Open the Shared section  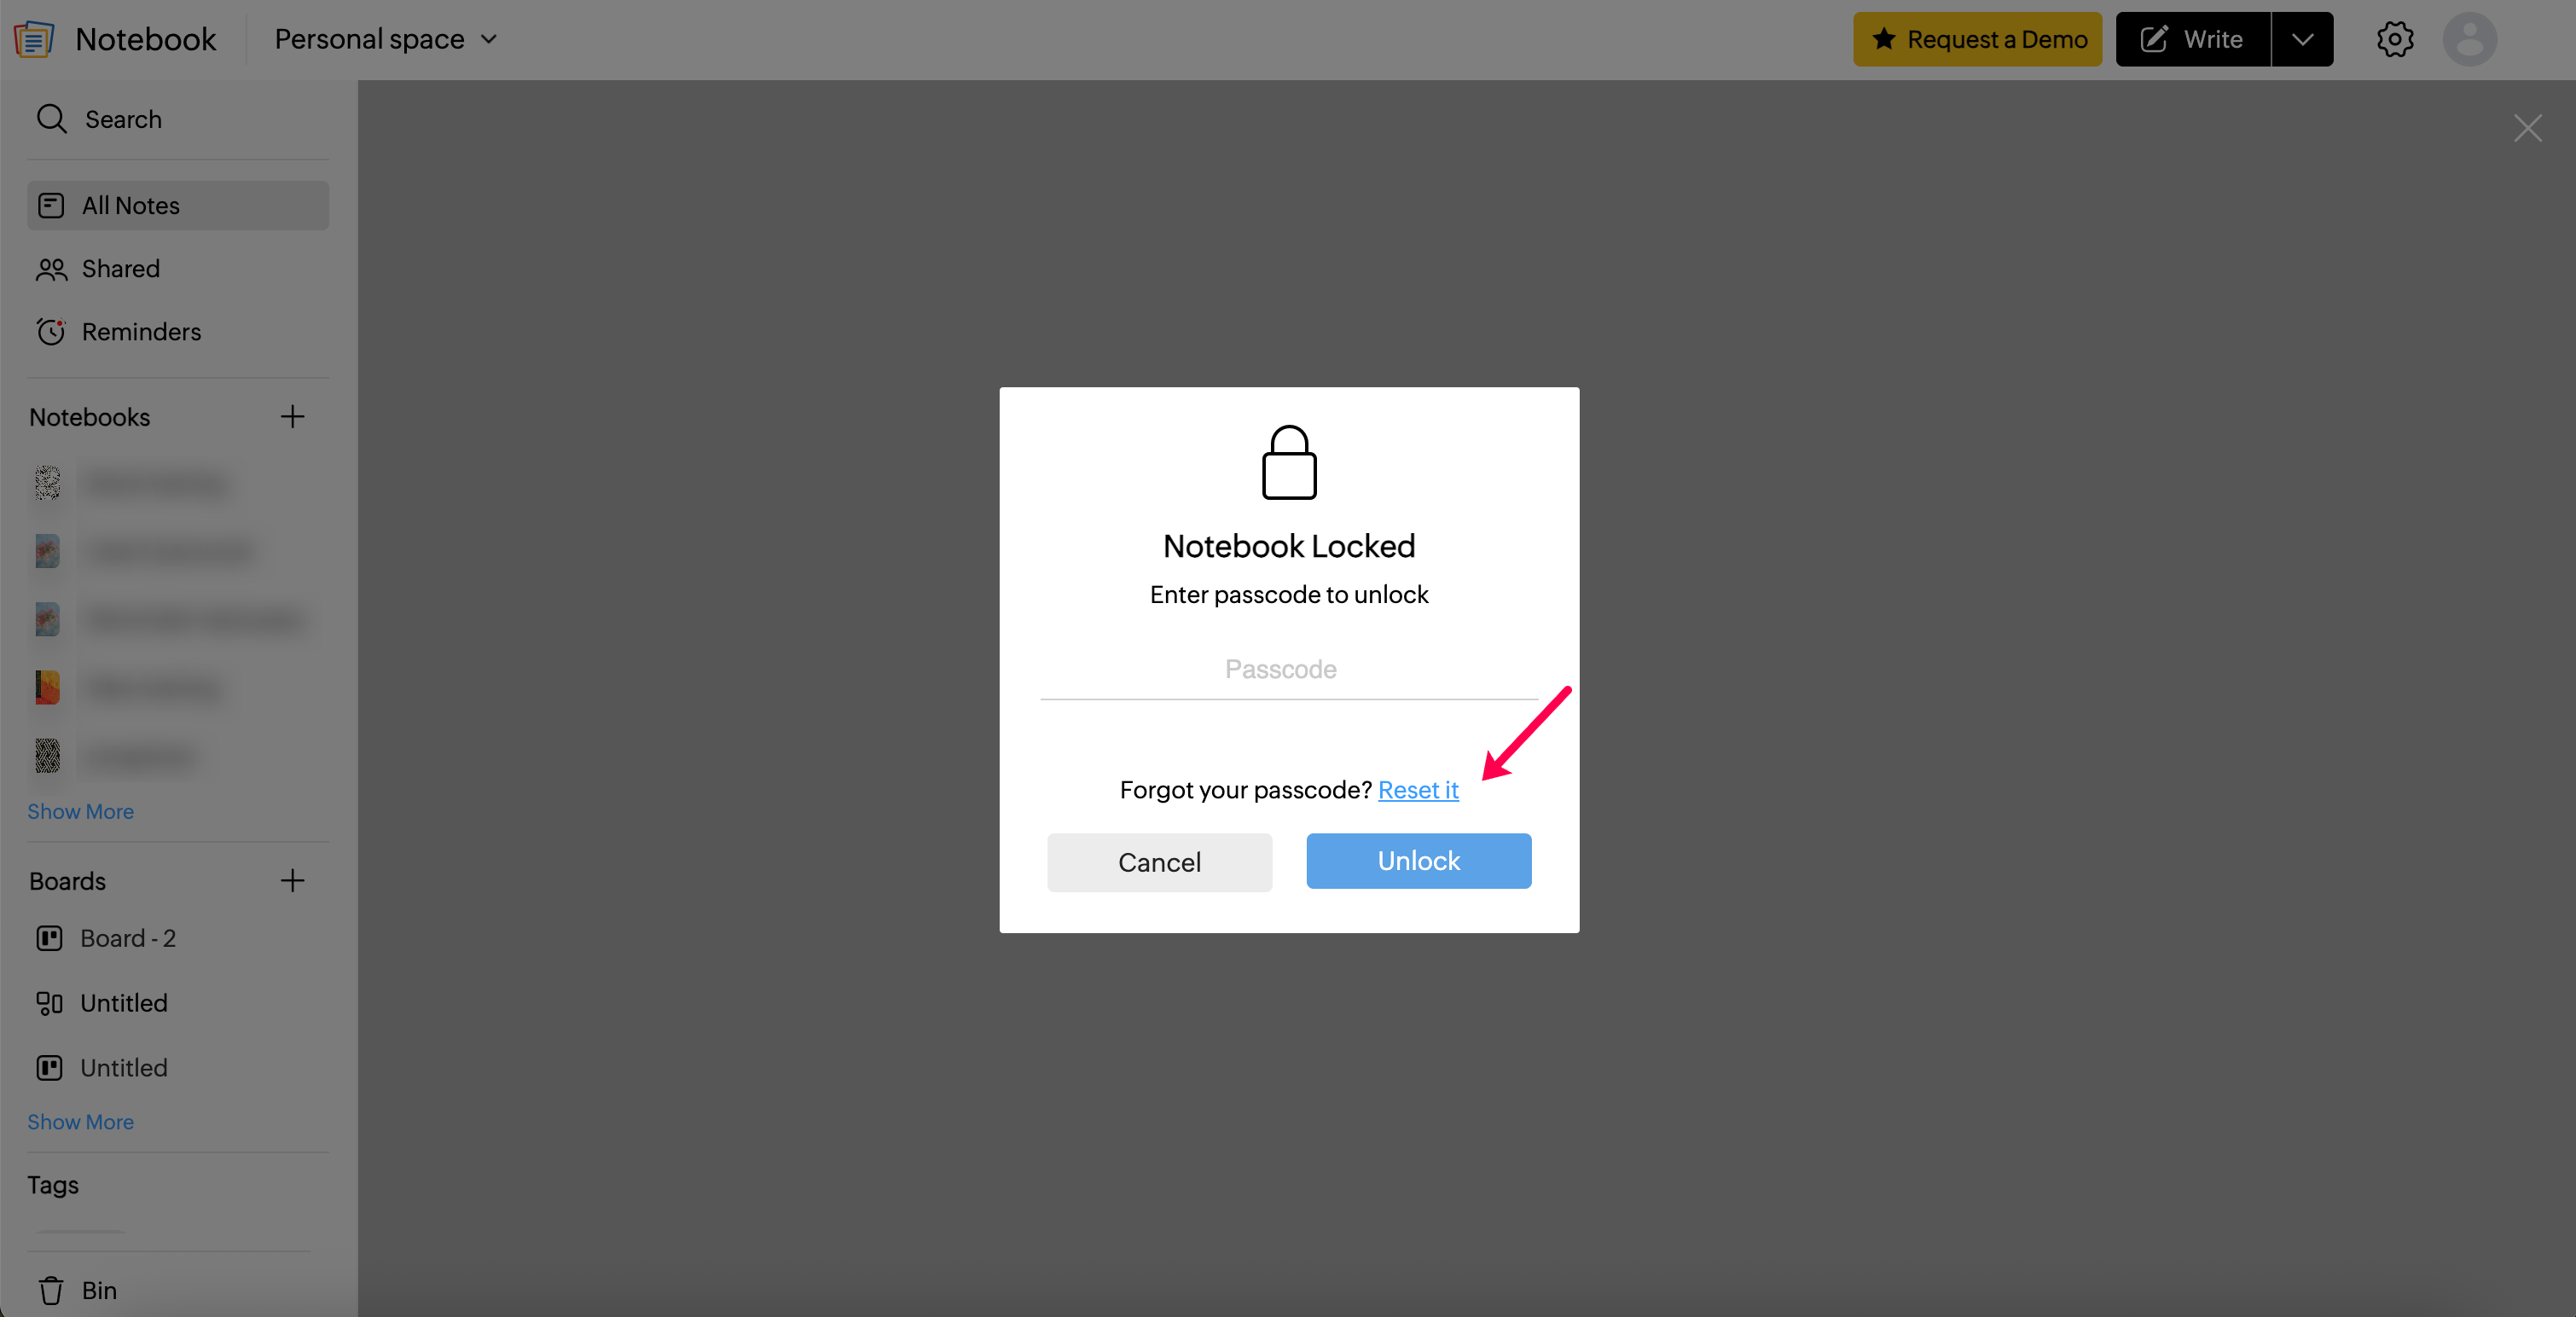(178, 268)
